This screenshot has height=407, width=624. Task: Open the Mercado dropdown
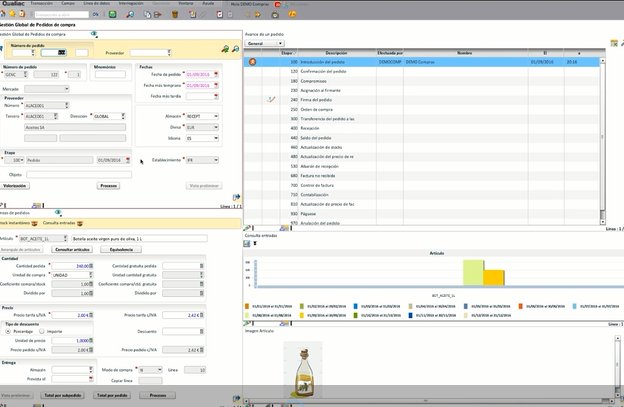(x=47, y=89)
